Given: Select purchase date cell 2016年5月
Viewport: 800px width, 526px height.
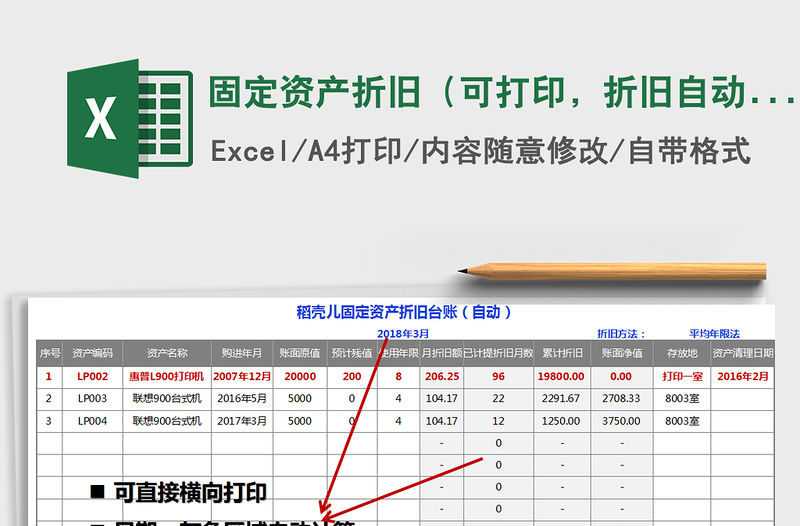Looking at the screenshot, I should pos(242,398).
